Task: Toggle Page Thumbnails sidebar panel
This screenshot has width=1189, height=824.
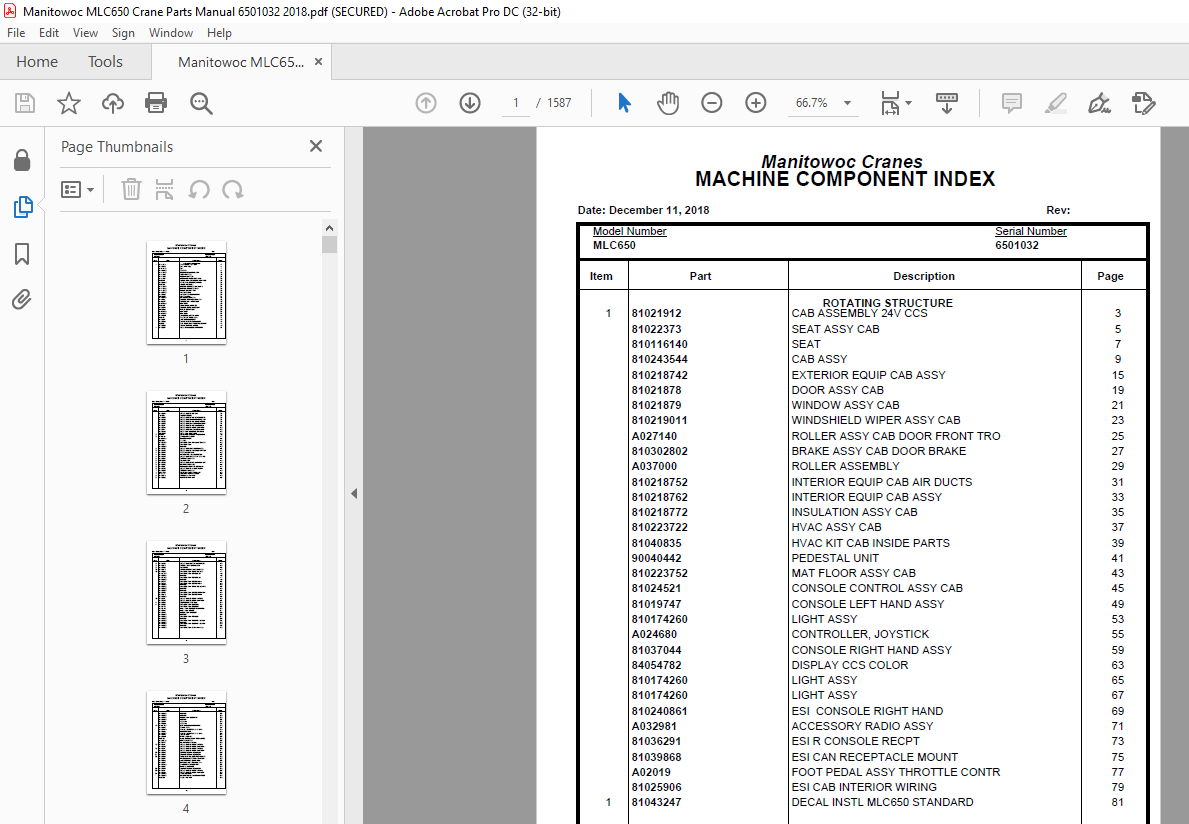Action: pyautogui.click(x=23, y=207)
